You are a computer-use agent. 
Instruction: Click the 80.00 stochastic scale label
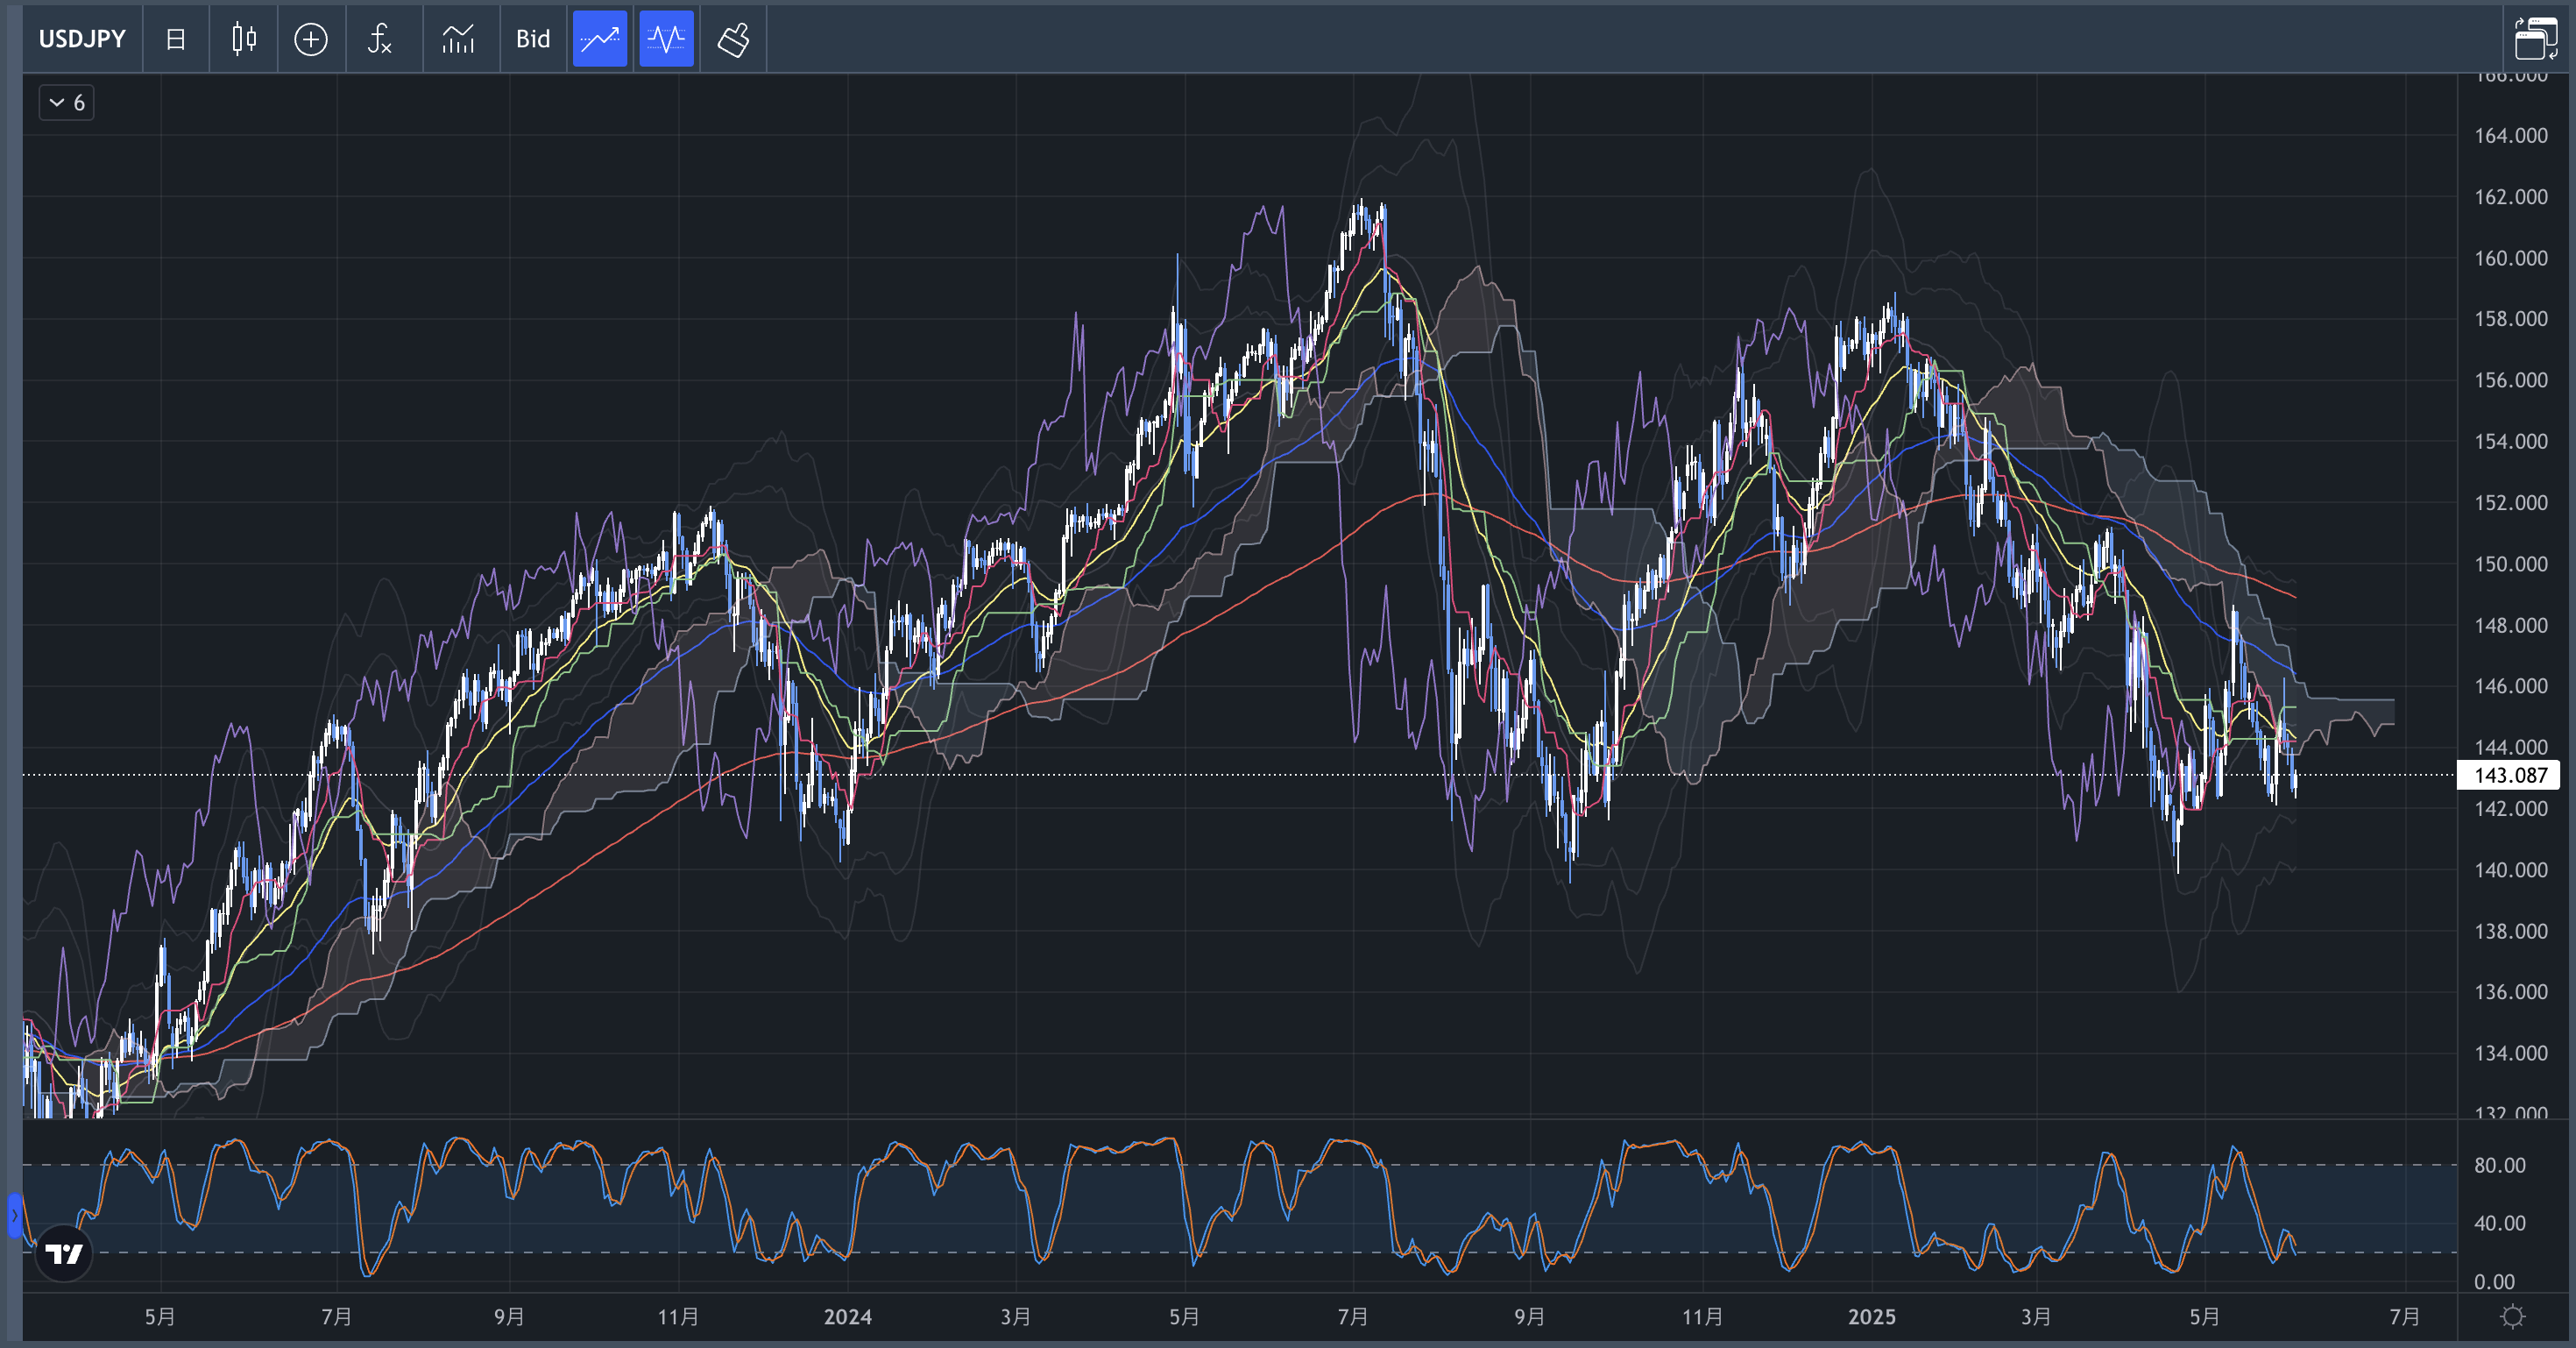[2500, 1165]
